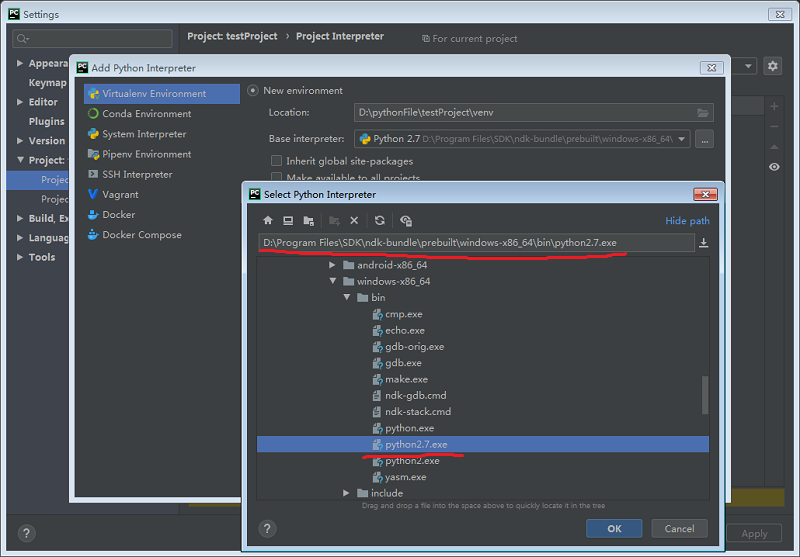Select Virtualenv Environment option
Image resolution: width=800 pixels, height=557 pixels.
pos(162,94)
